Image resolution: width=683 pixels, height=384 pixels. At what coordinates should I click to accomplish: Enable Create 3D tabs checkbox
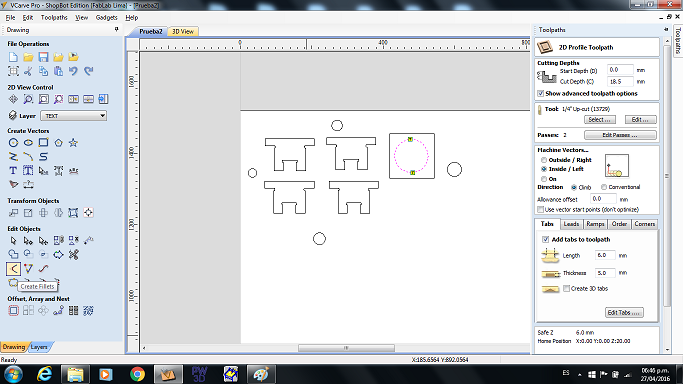(x=567, y=289)
